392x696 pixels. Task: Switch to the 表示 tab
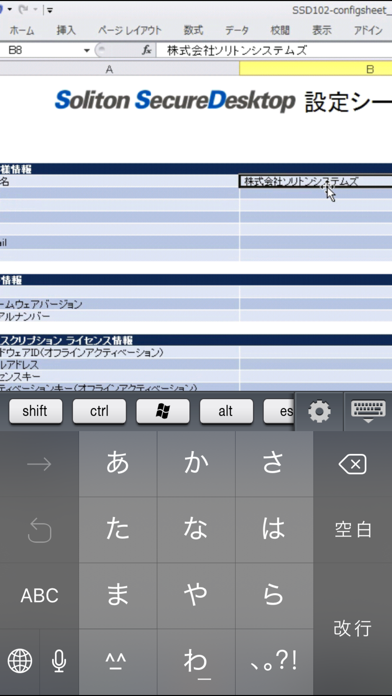[x=322, y=31]
